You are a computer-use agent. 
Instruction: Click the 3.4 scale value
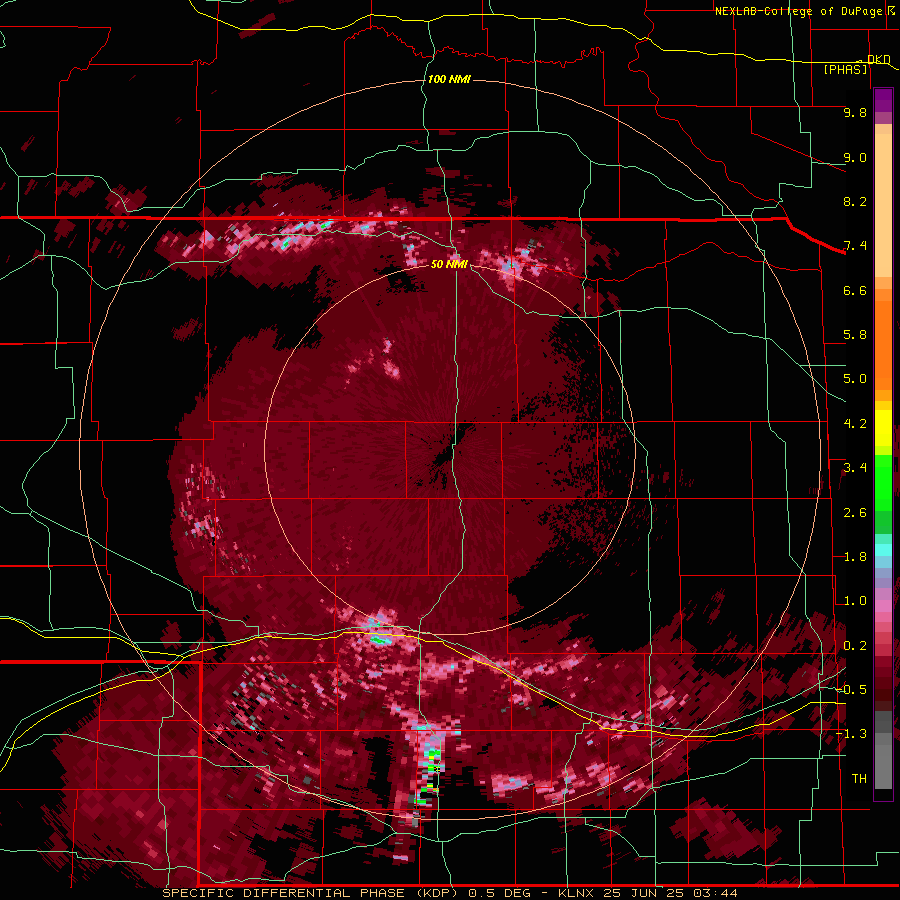click(855, 468)
